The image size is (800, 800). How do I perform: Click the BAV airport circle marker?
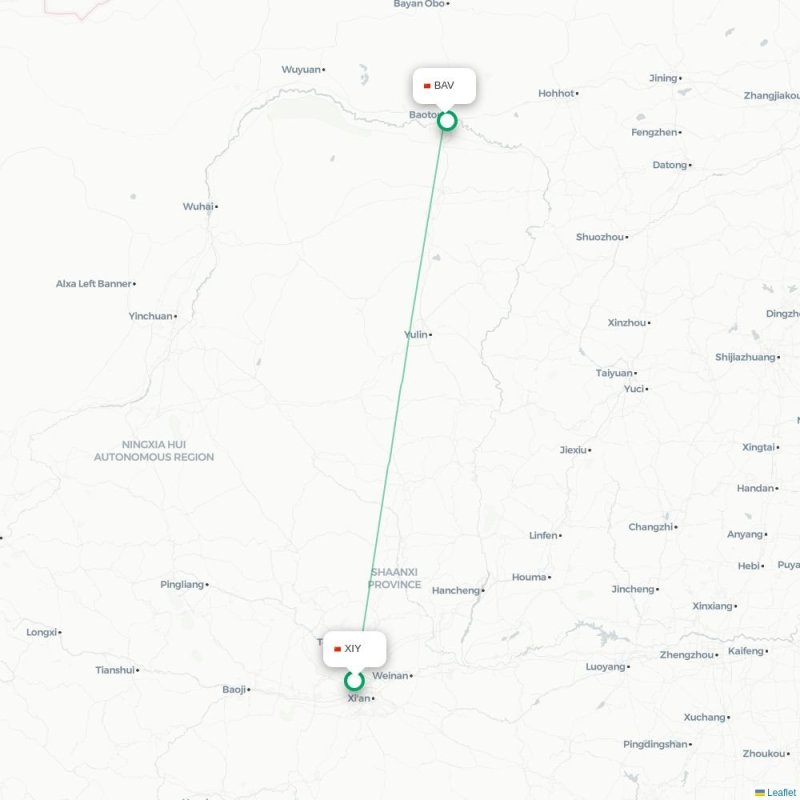coord(447,121)
